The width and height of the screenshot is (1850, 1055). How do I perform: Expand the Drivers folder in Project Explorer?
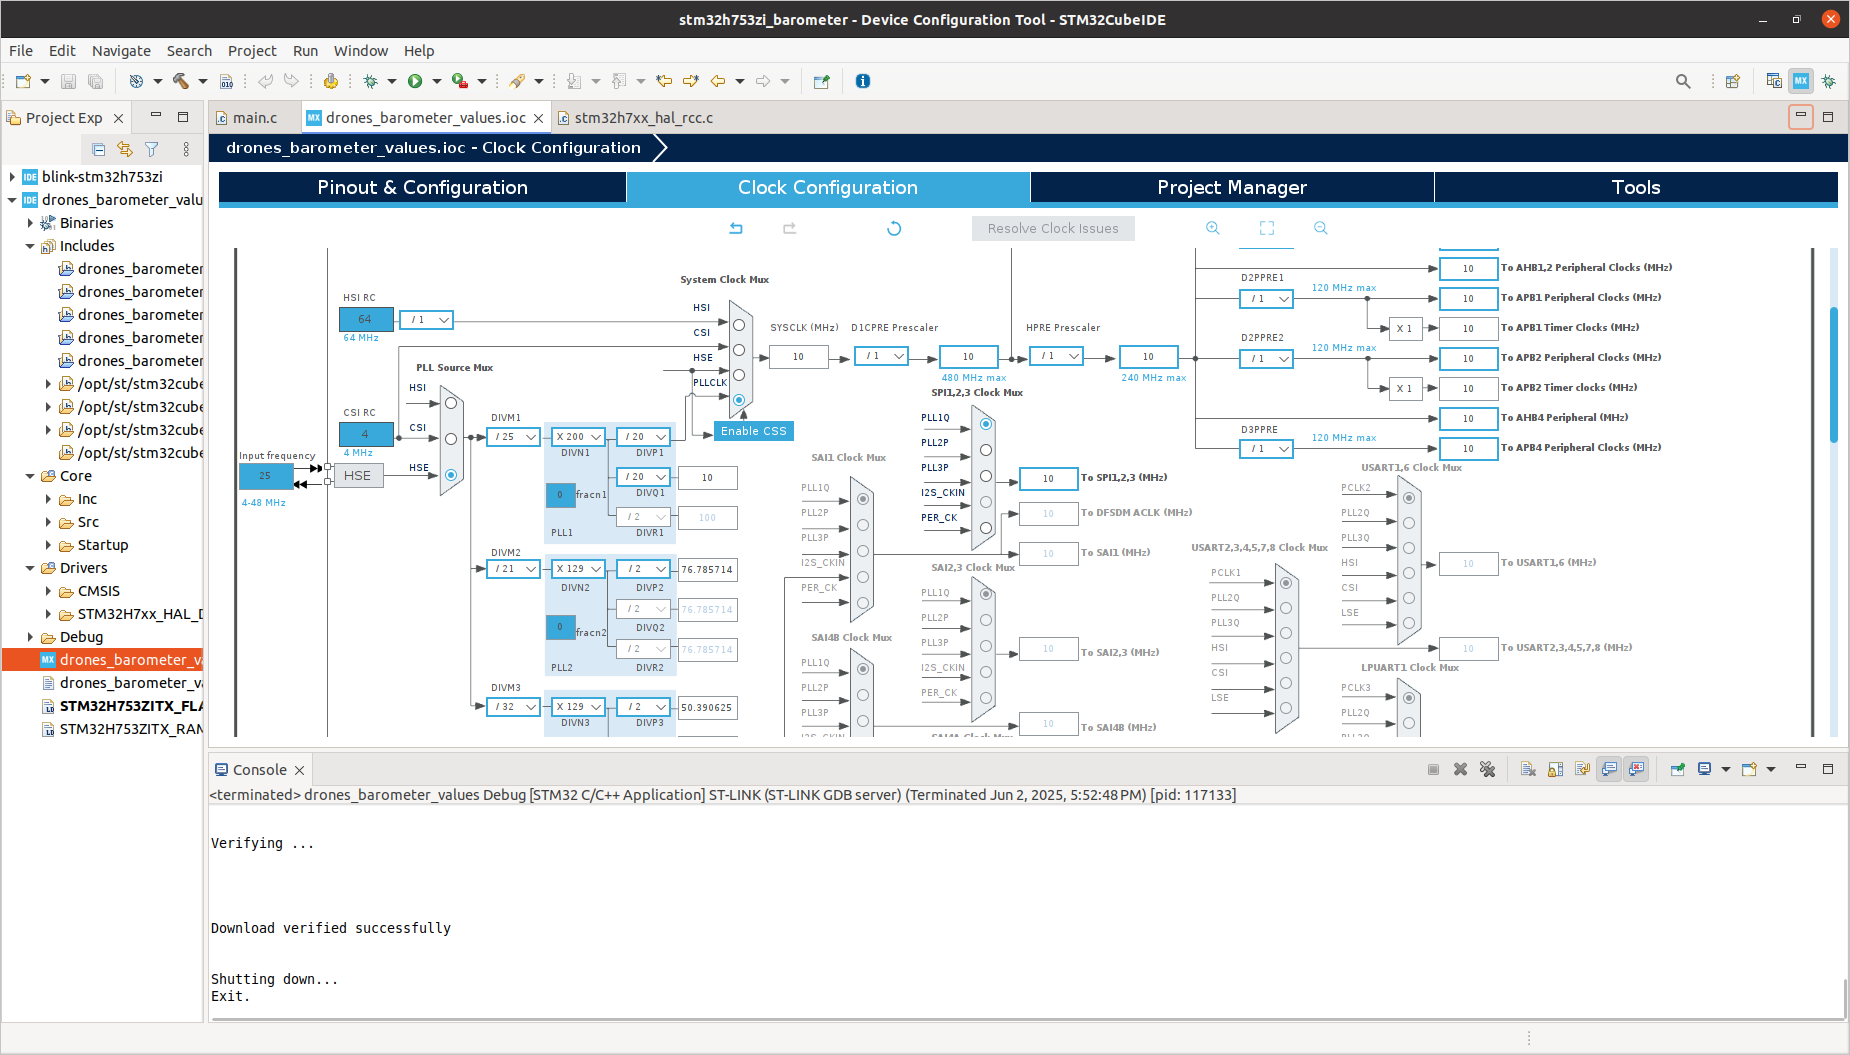[30, 568]
